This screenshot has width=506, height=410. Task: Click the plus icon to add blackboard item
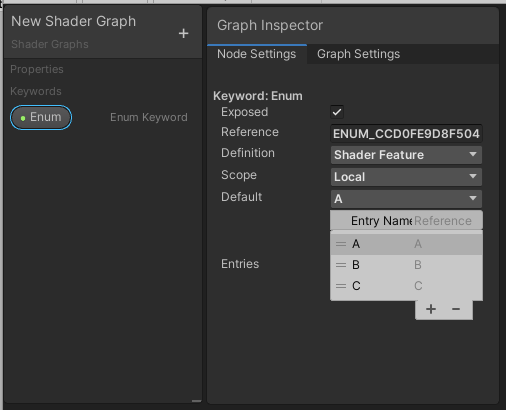click(183, 33)
